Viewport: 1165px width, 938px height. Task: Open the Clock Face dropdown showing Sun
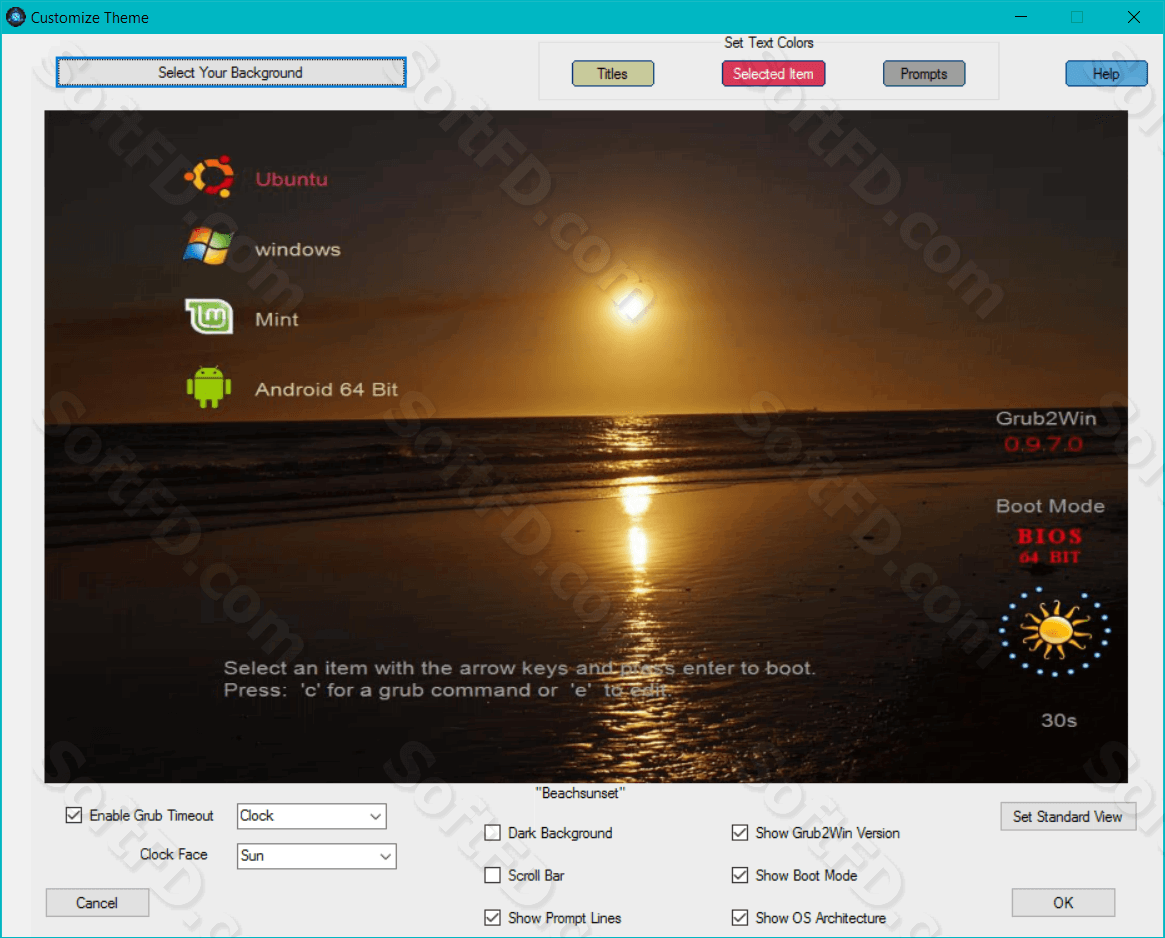tap(317, 856)
